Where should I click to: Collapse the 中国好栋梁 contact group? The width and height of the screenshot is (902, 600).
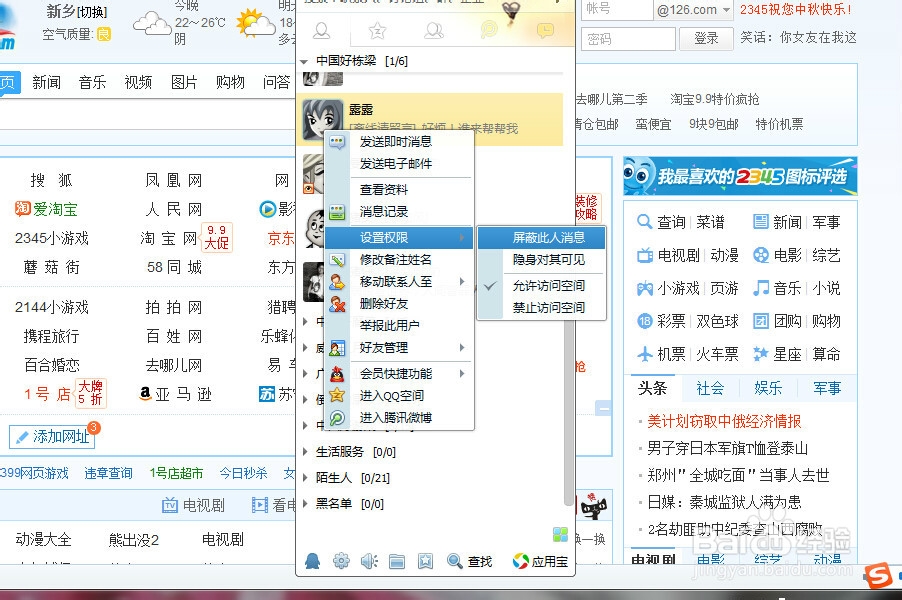(304, 61)
